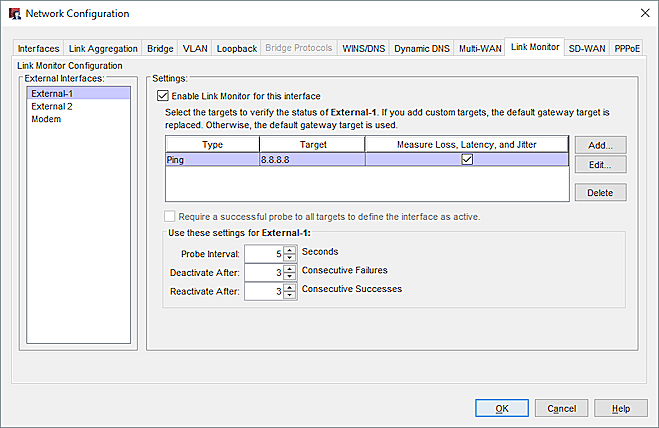Increase the Deactivate After value
The image size is (659, 428).
(x=289, y=268)
